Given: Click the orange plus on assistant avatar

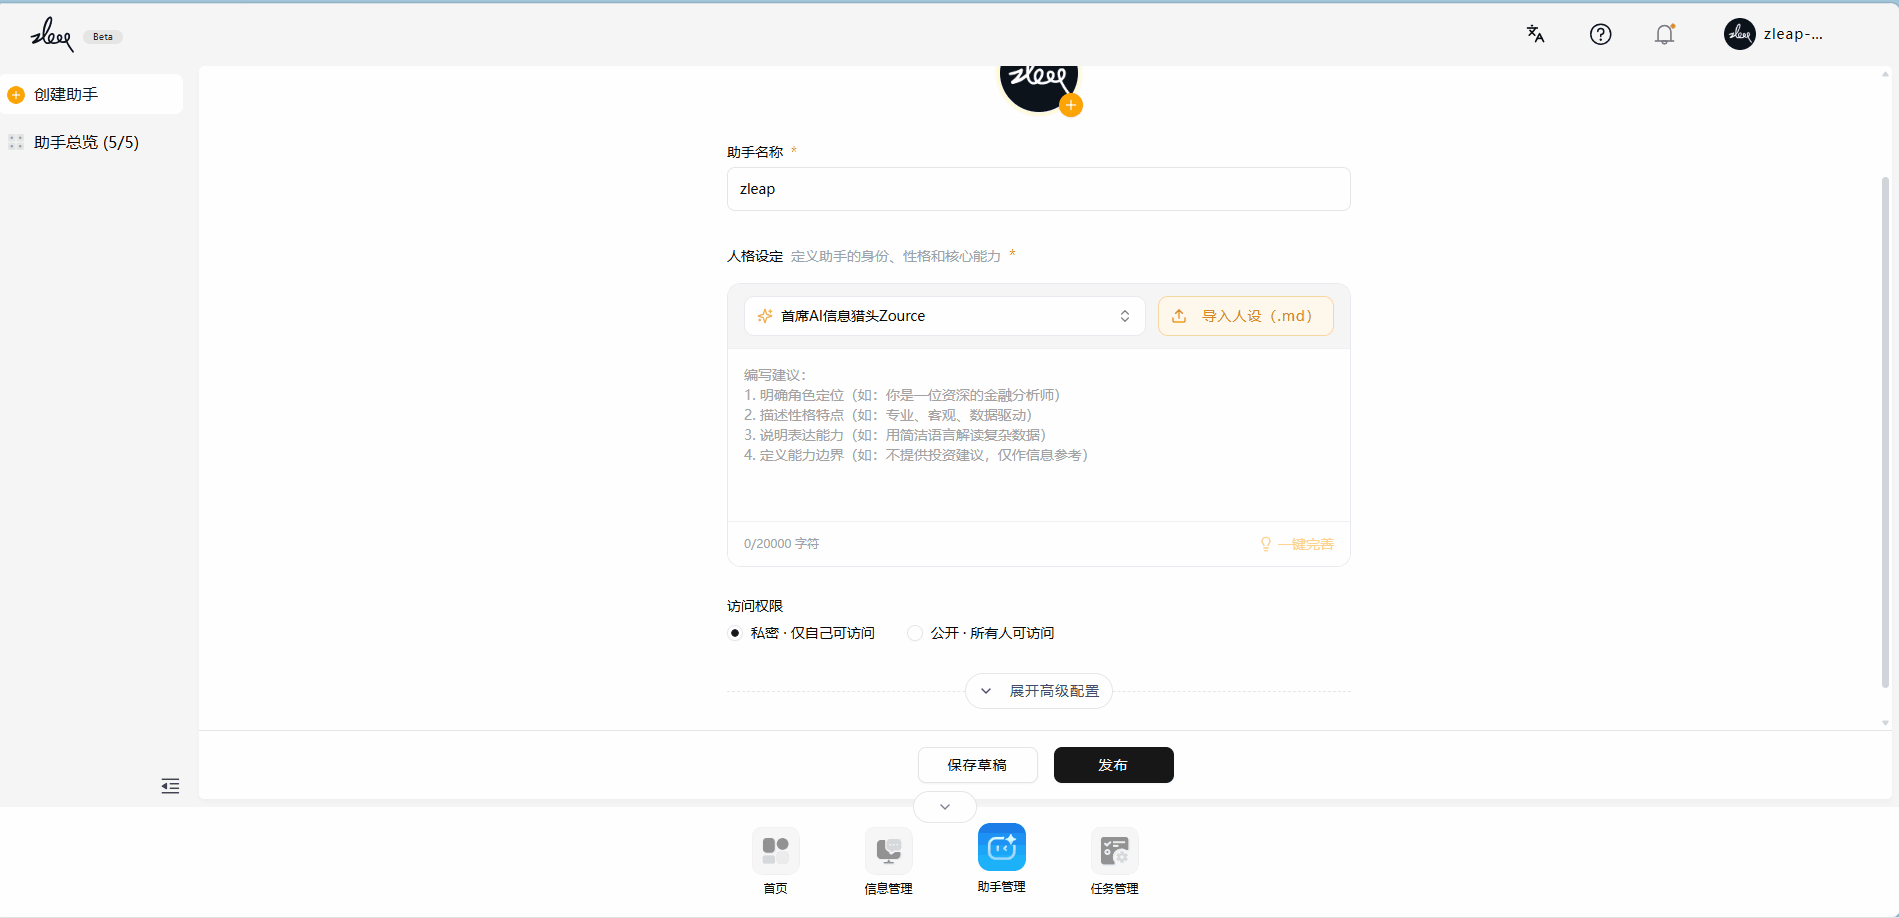Looking at the screenshot, I should pyautogui.click(x=1071, y=105).
